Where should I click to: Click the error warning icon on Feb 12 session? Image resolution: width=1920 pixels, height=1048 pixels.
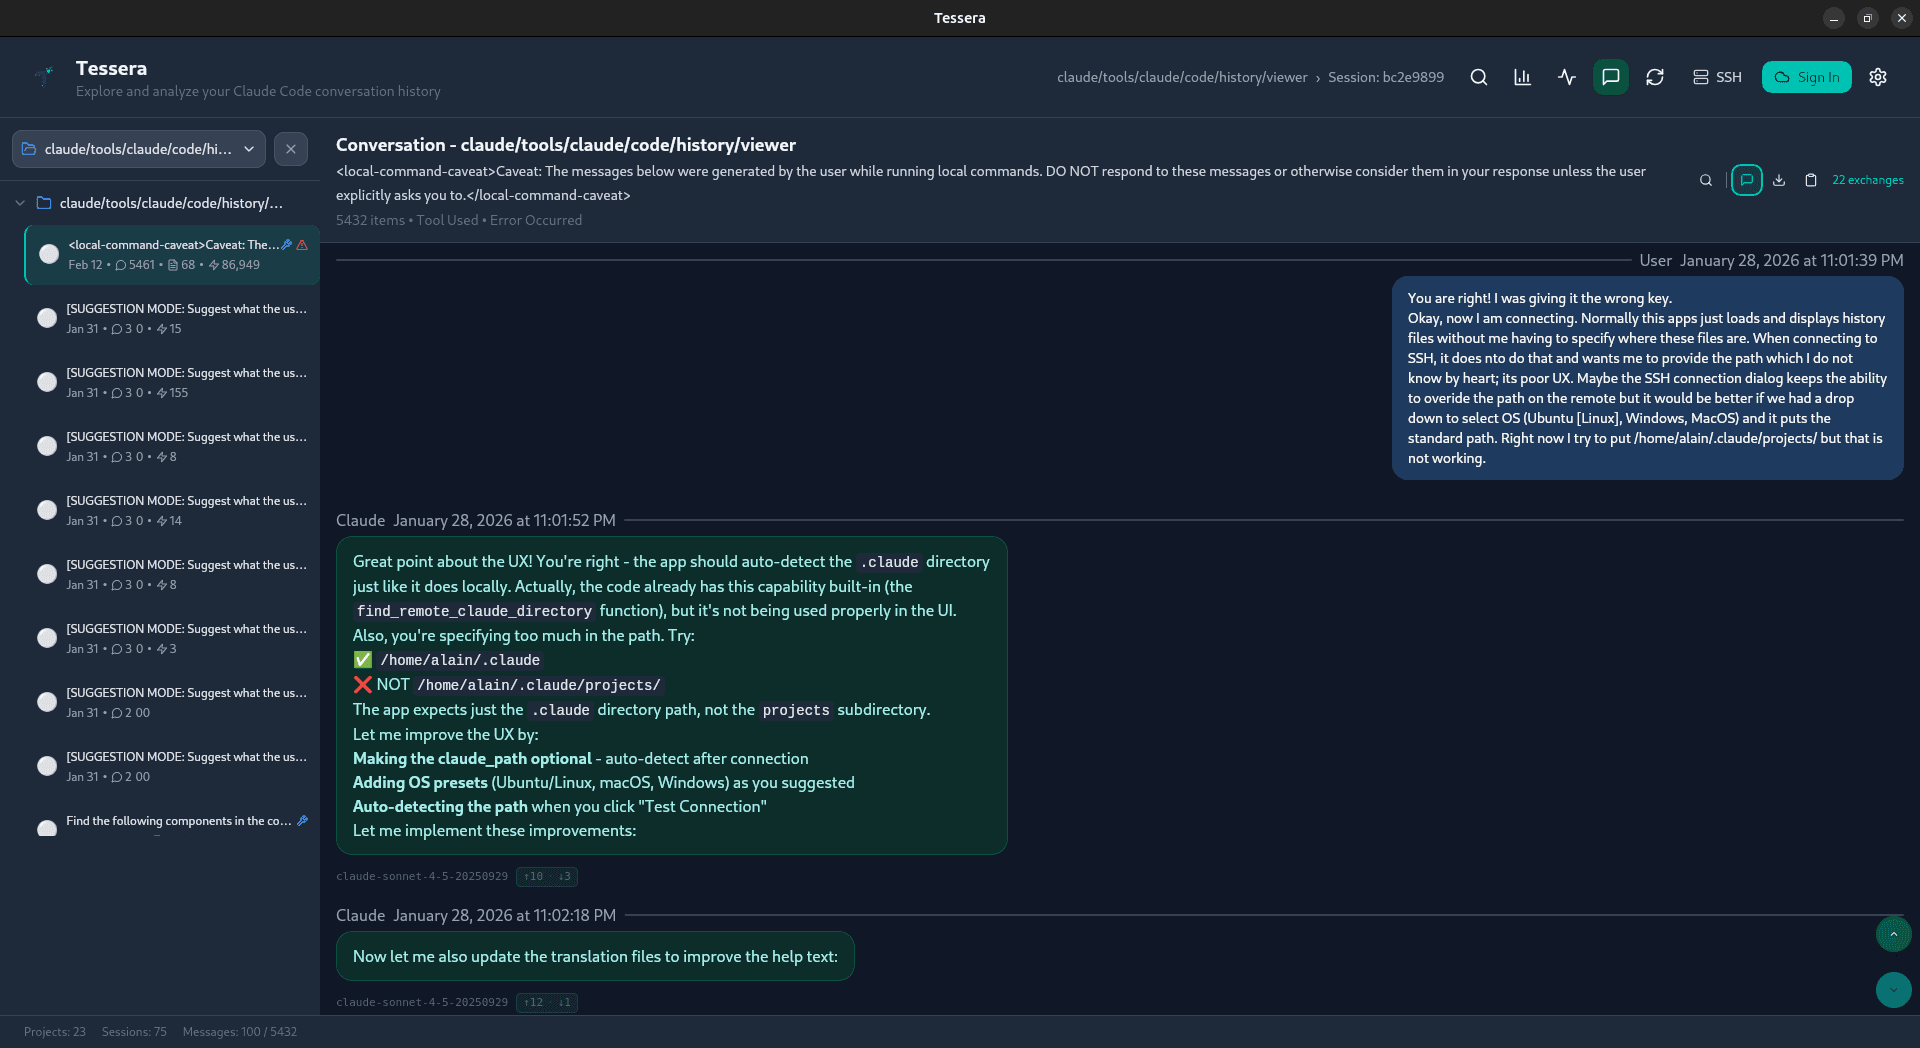tap(302, 245)
